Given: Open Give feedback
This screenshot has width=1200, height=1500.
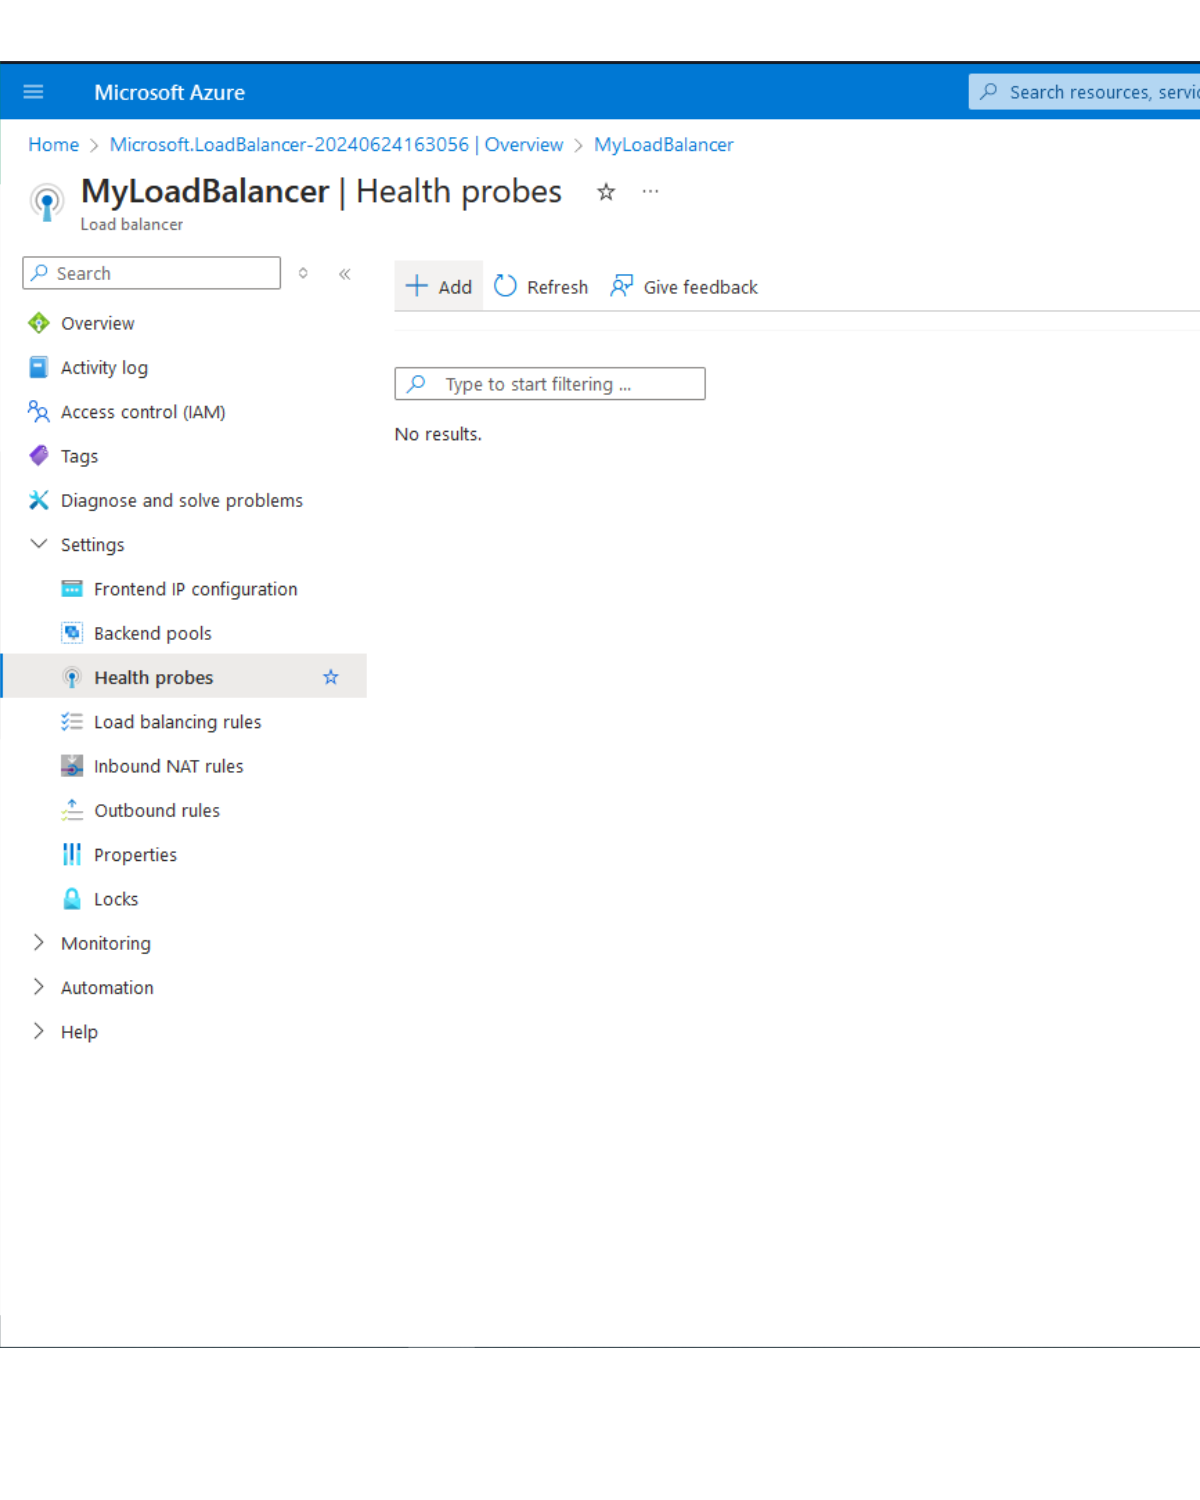Looking at the screenshot, I should (684, 287).
